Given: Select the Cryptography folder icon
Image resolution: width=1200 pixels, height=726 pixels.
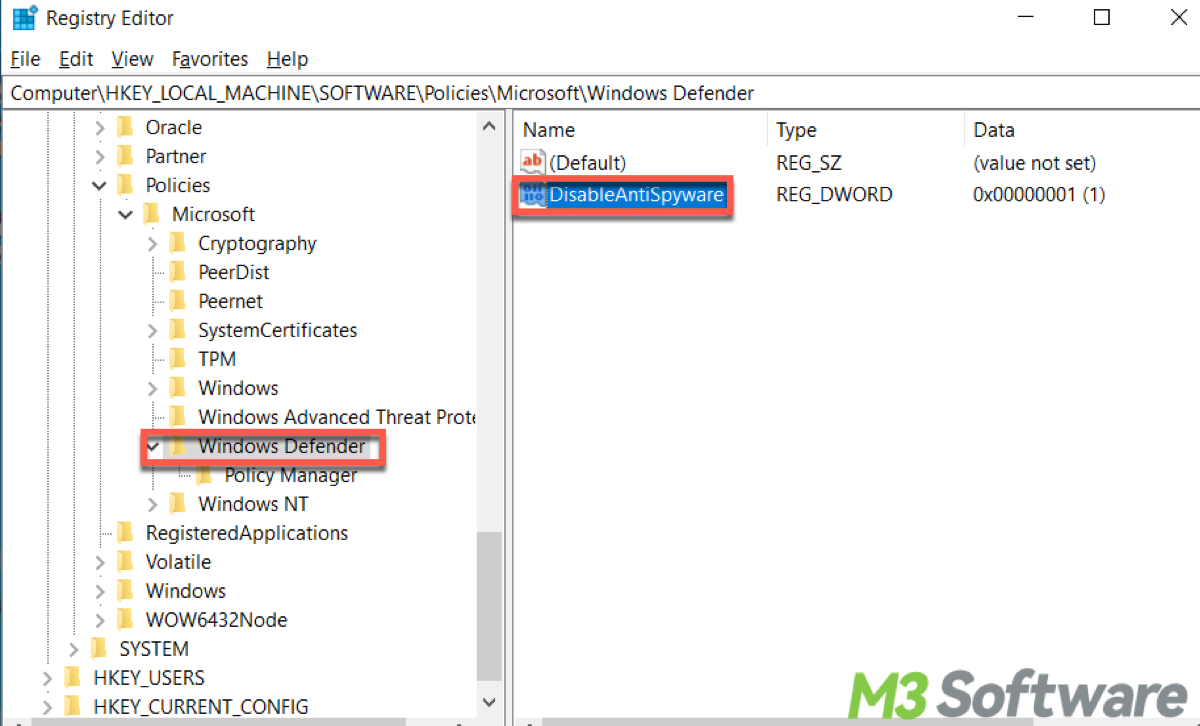Looking at the screenshot, I should (178, 243).
